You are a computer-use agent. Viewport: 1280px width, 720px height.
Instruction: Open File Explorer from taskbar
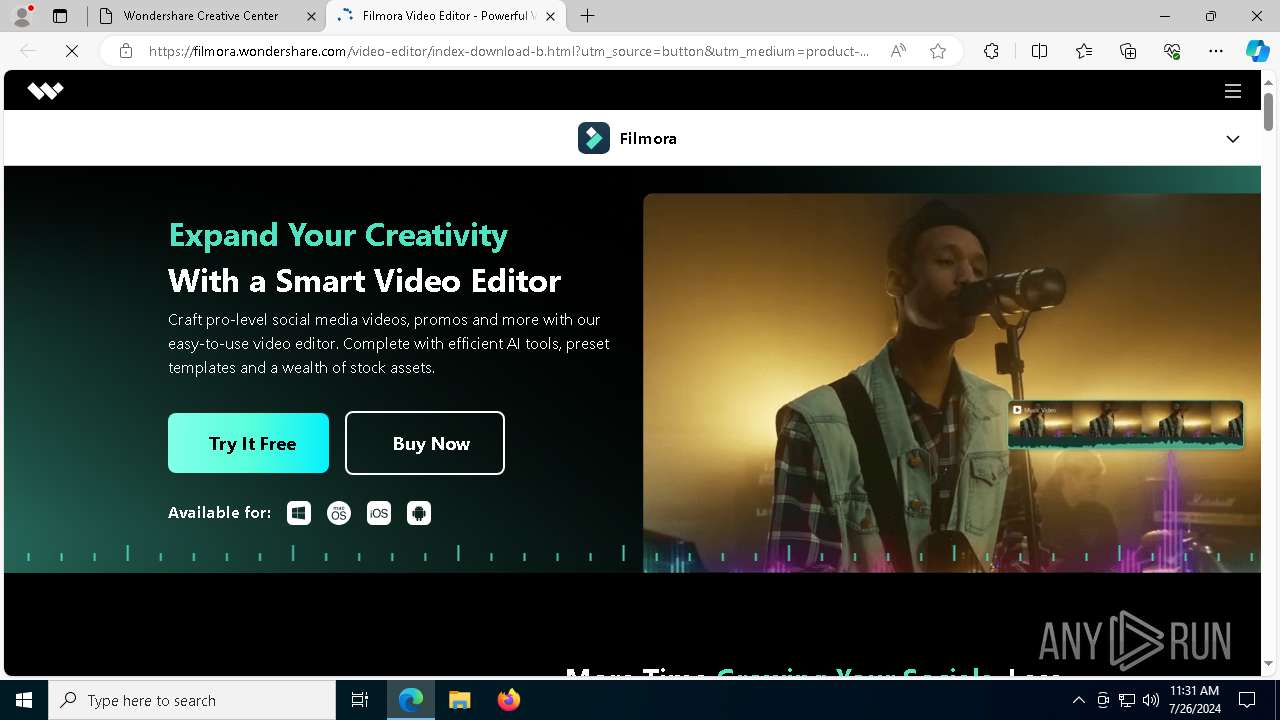pyautogui.click(x=459, y=700)
